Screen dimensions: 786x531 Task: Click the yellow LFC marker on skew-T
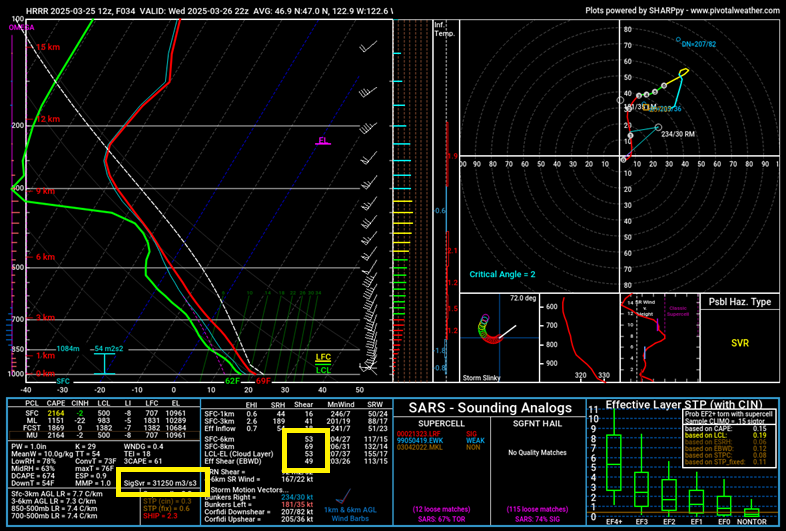(x=323, y=357)
